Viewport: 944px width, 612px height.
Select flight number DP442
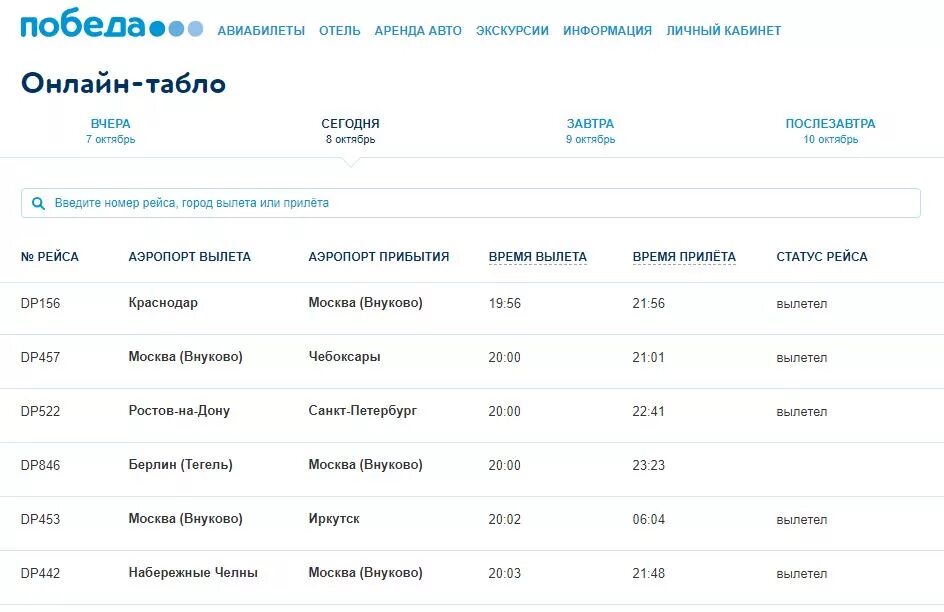[x=40, y=573]
